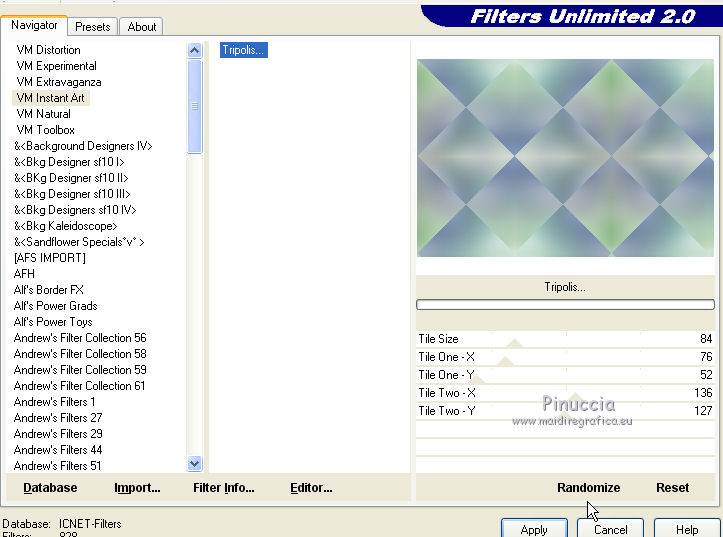723x537 pixels.
Task: Select VM Distortion category
Action: (48, 50)
